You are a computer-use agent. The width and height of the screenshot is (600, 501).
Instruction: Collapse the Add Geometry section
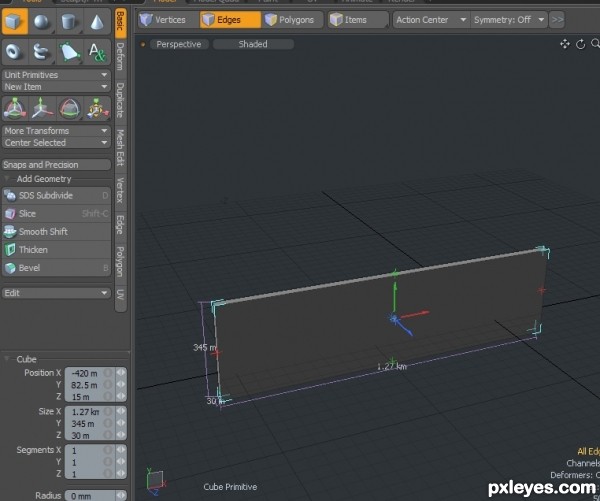tap(7, 179)
